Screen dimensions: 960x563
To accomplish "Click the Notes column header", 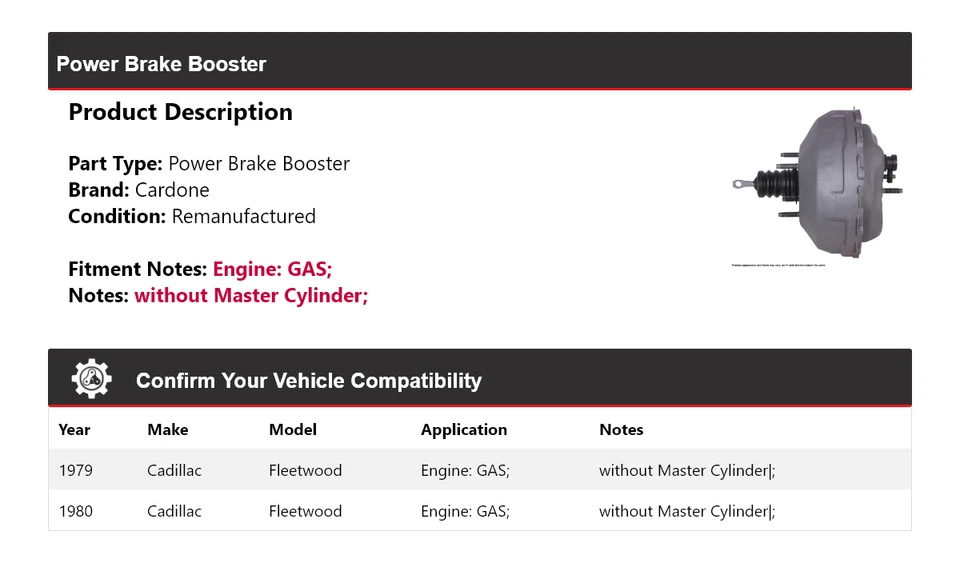I will [x=621, y=429].
